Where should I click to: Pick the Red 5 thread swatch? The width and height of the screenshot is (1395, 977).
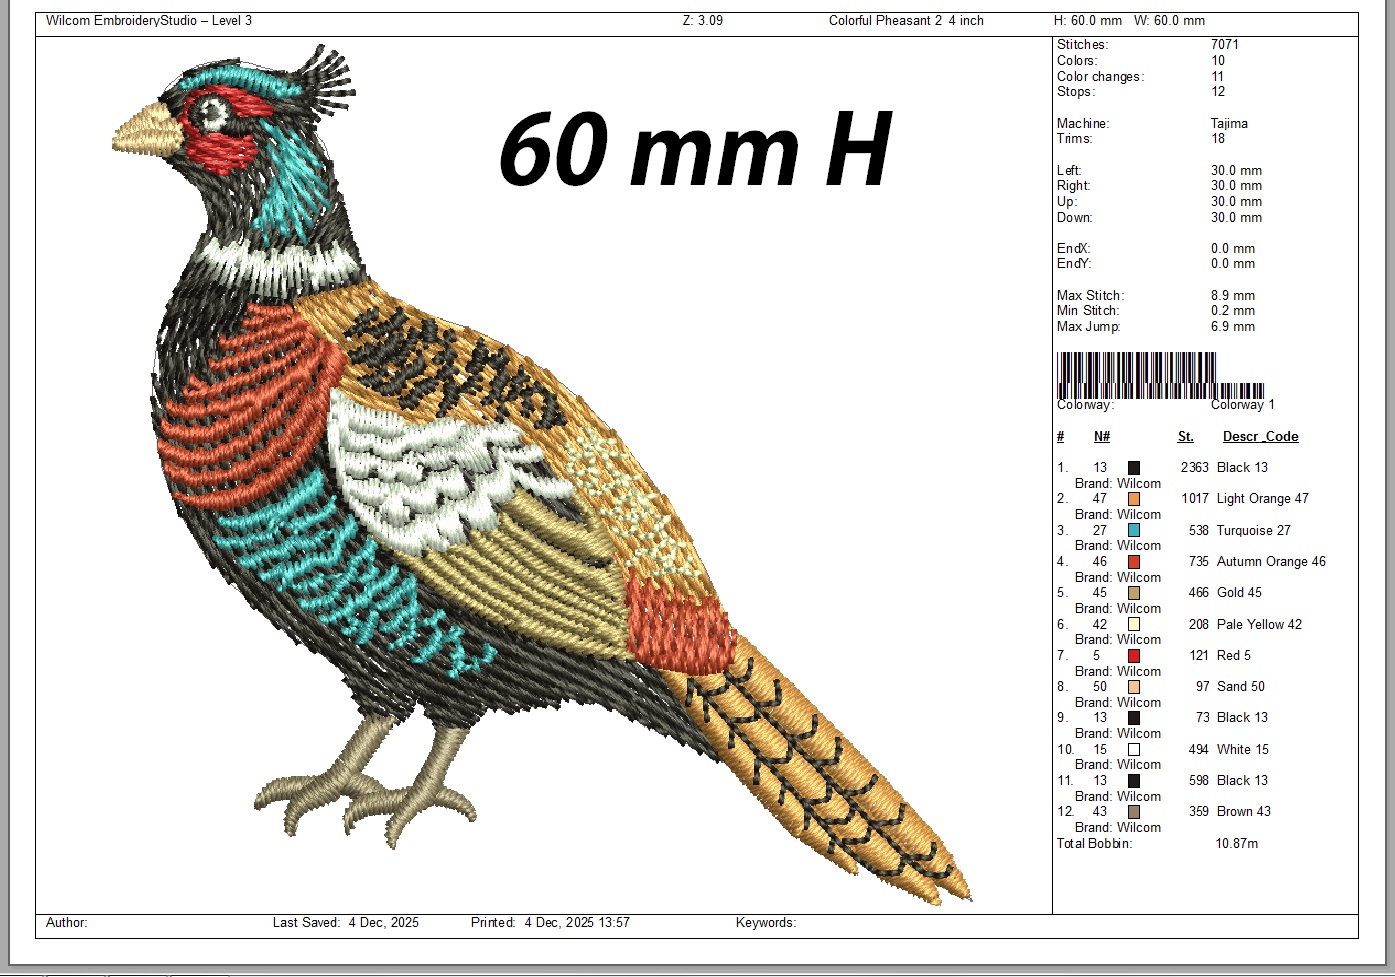point(1134,656)
